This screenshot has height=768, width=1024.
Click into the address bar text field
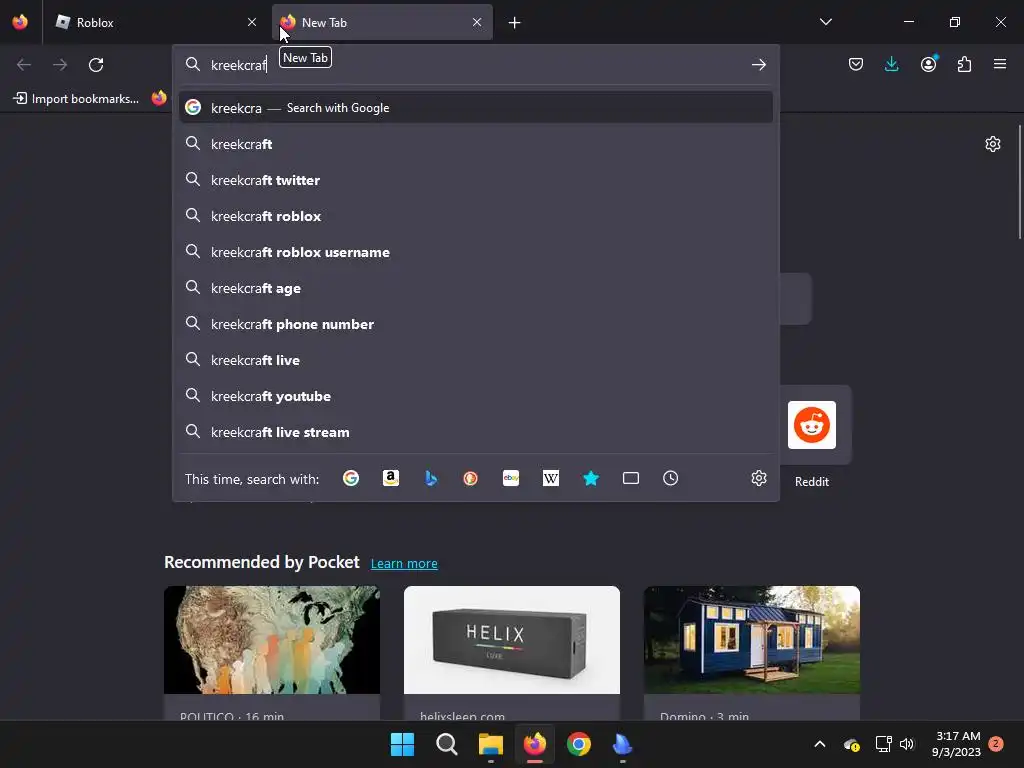click(477, 65)
